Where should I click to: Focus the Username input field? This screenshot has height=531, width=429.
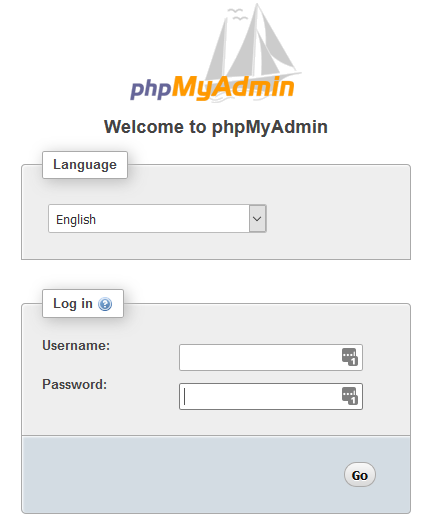coord(271,357)
